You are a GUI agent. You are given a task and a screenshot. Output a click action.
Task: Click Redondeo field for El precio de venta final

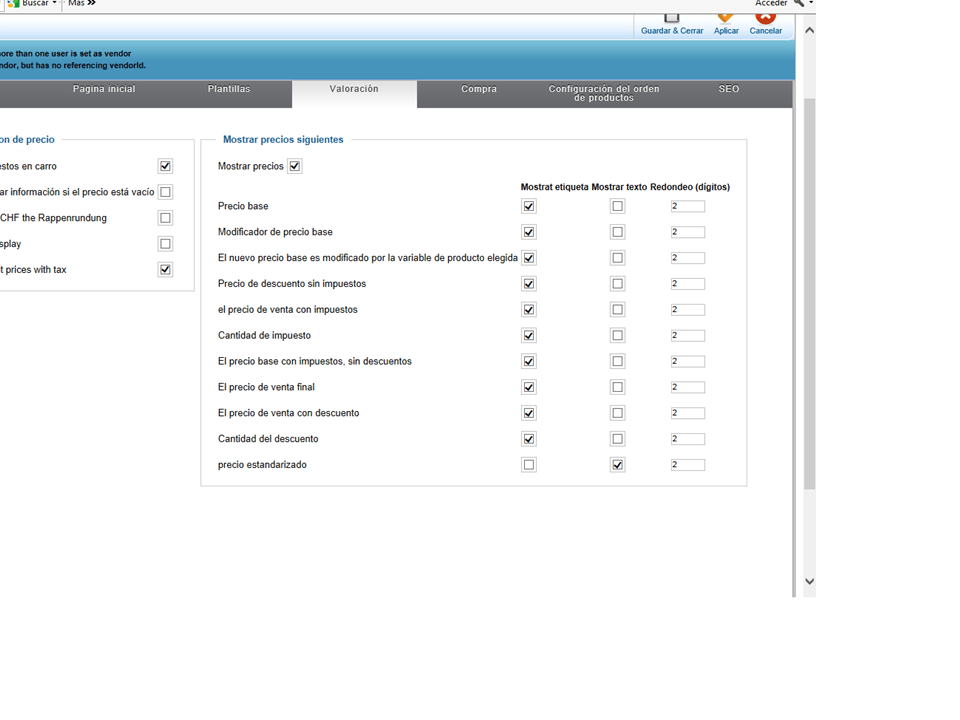[x=688, y=387]
